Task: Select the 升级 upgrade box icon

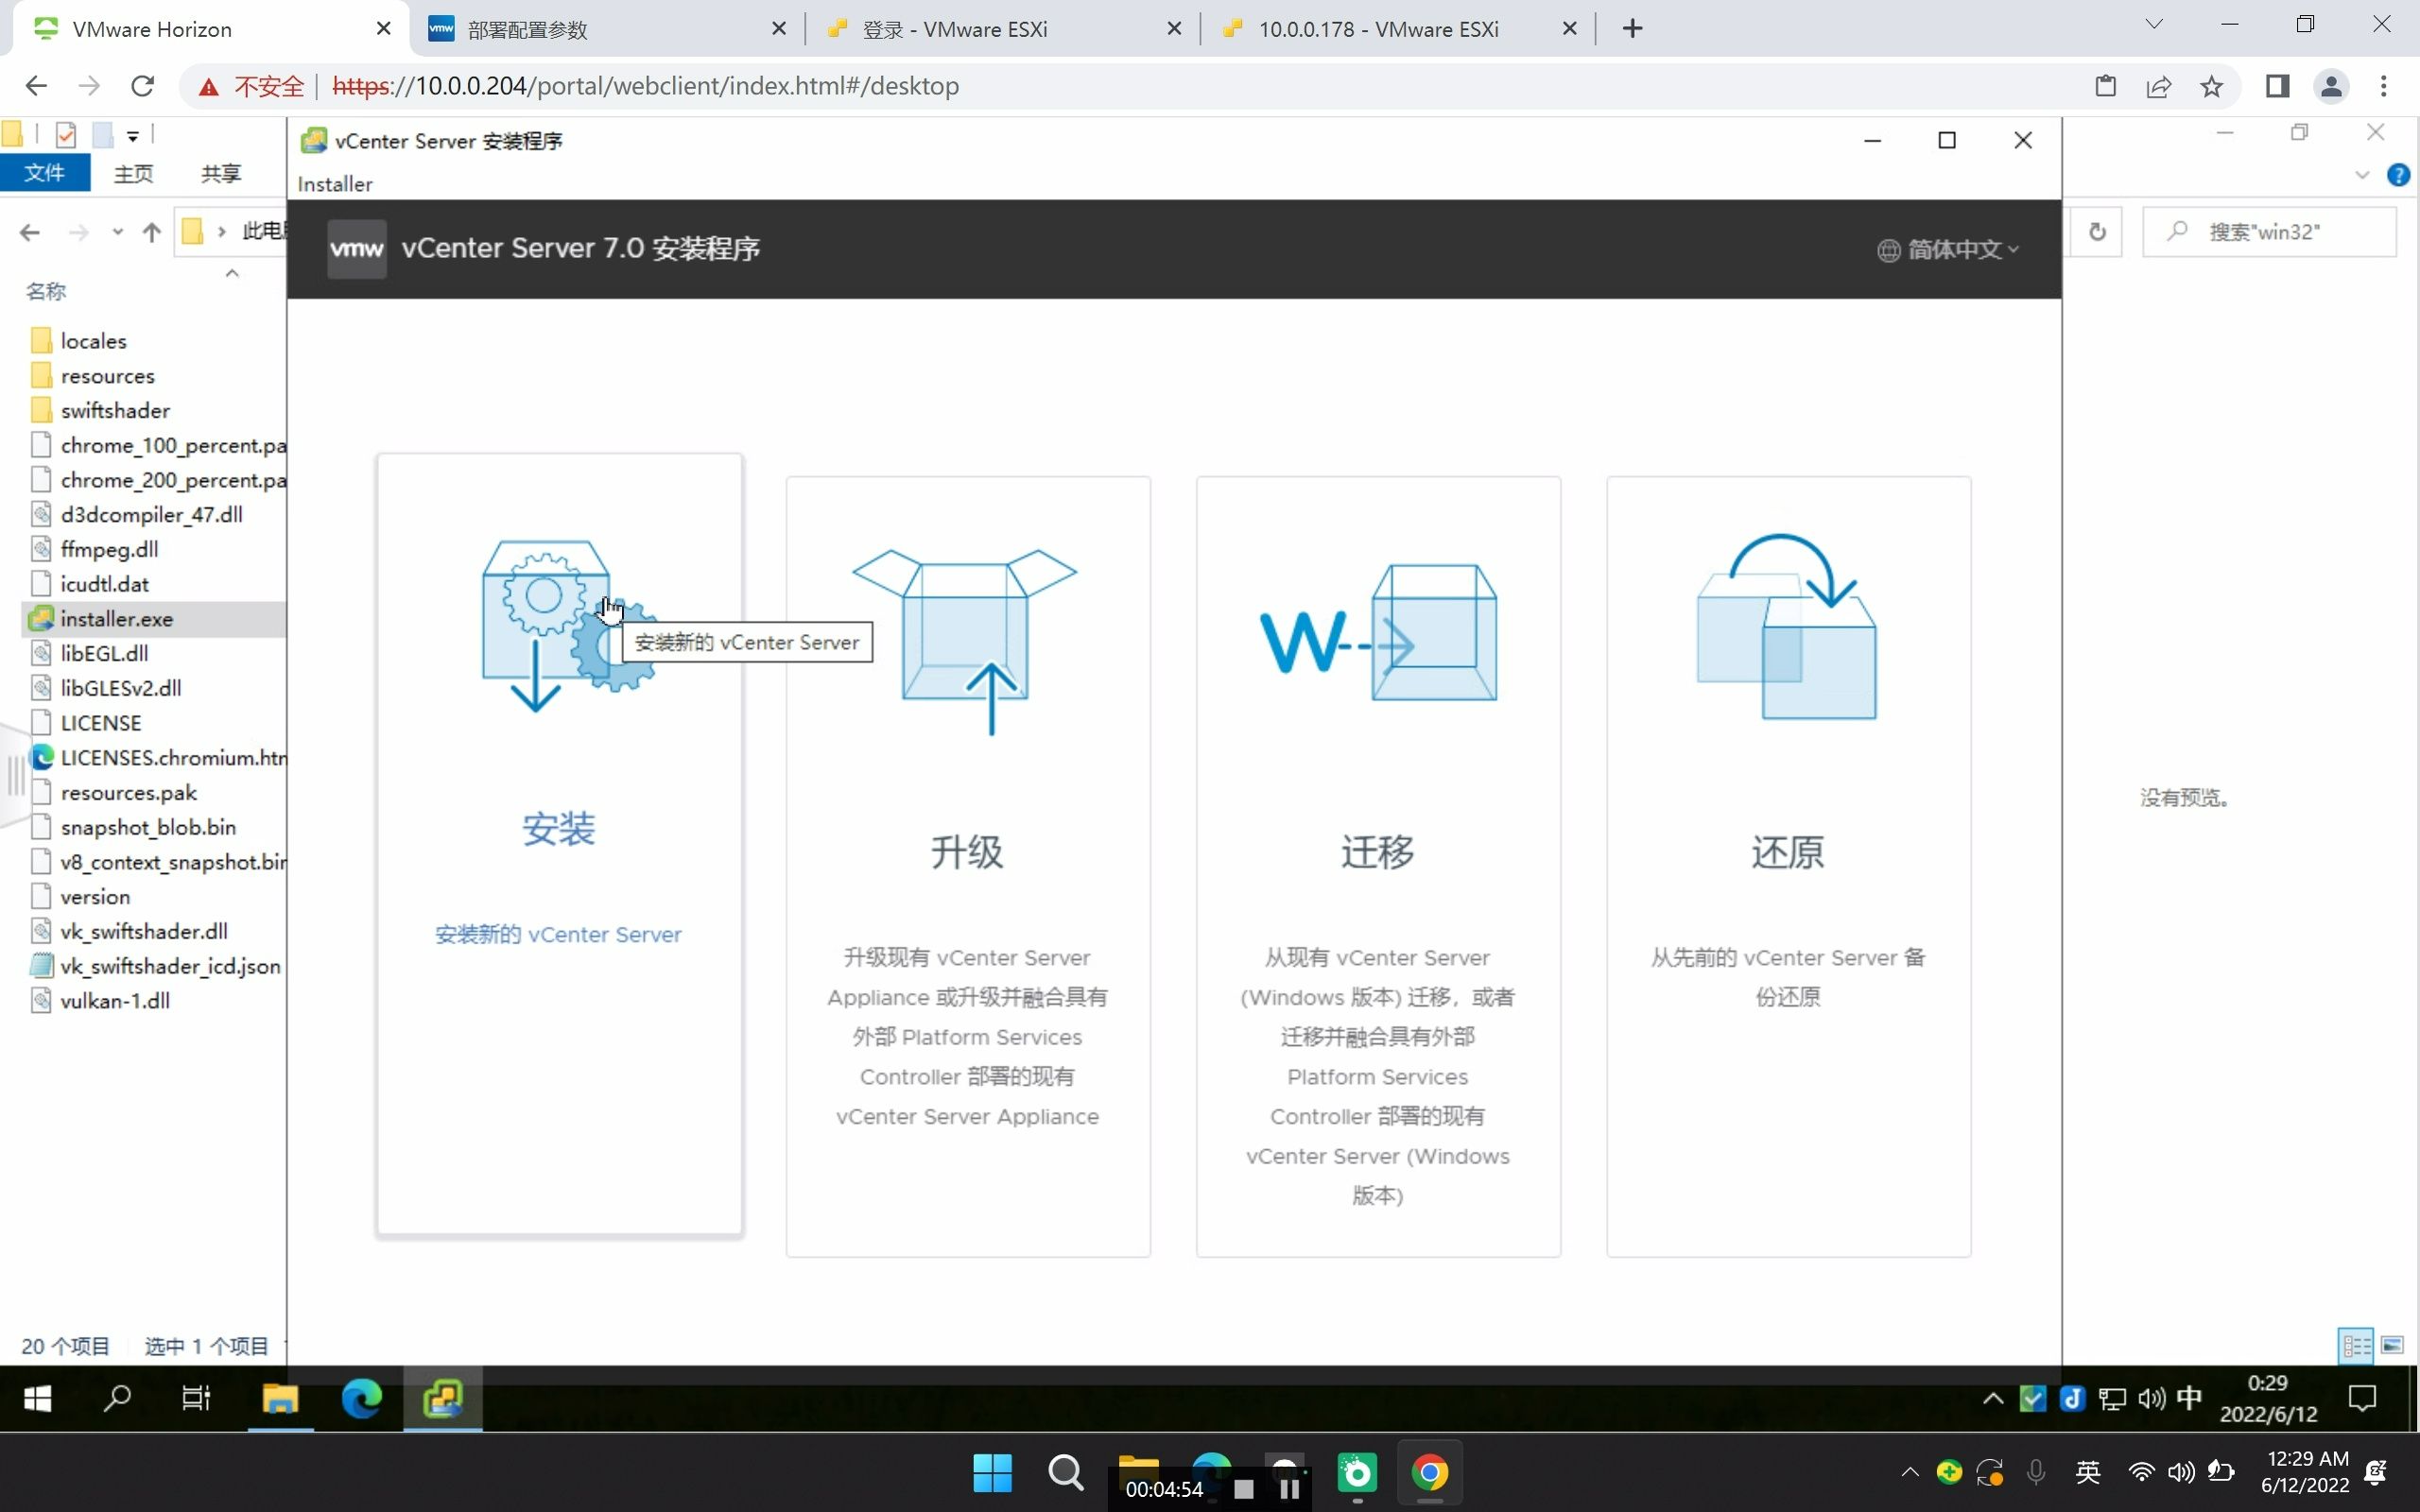Action: 966,641
